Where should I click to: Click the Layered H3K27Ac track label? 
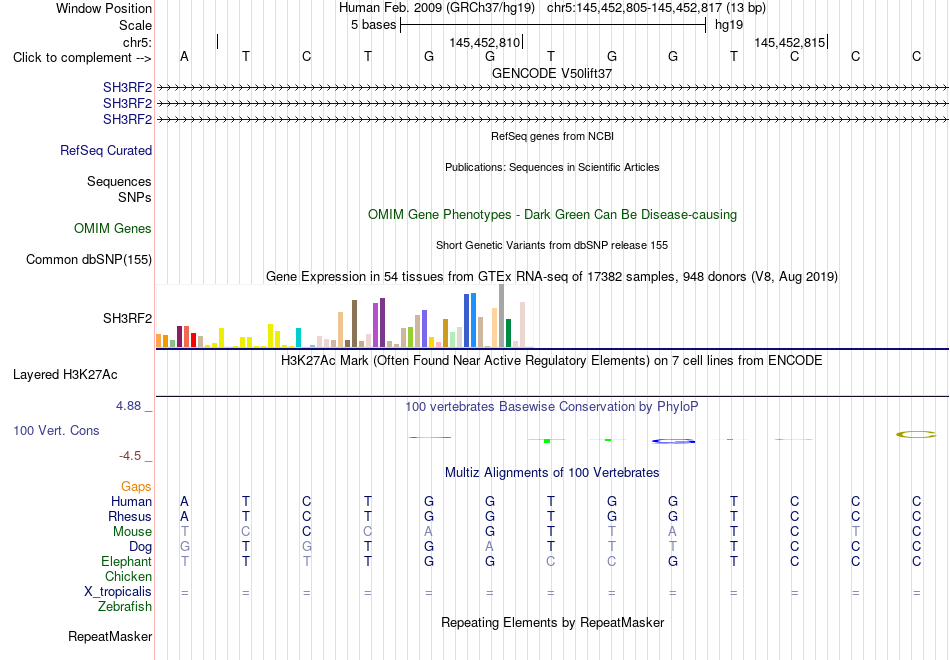pyautogui.click(x=65, y=375)
